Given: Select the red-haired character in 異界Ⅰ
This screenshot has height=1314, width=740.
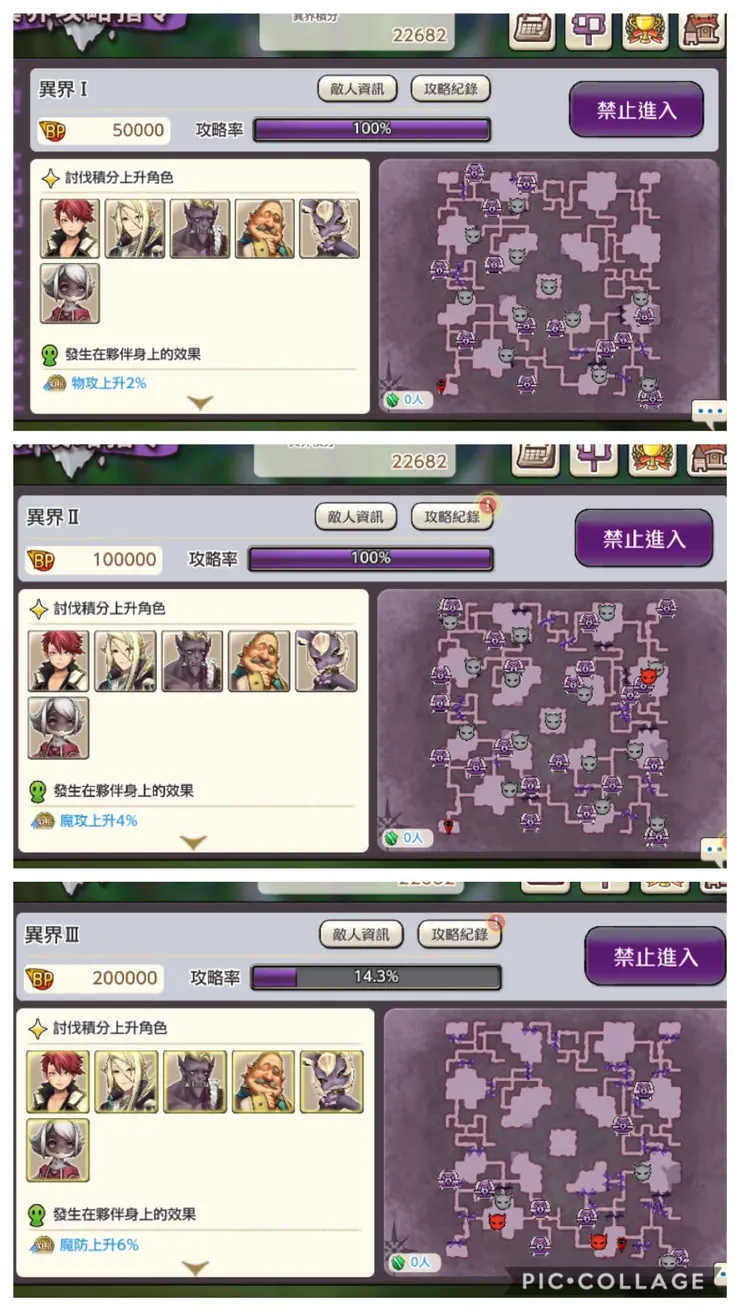Looking at the screenshot, I should click(70, 228).
